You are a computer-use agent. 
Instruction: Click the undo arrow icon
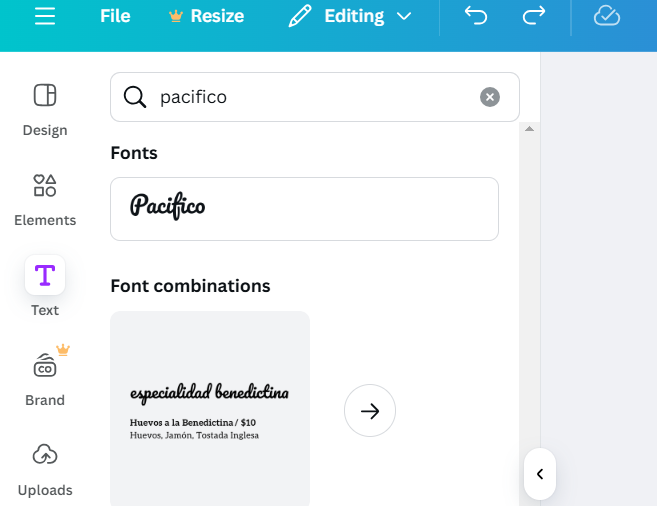click(476, 16)
